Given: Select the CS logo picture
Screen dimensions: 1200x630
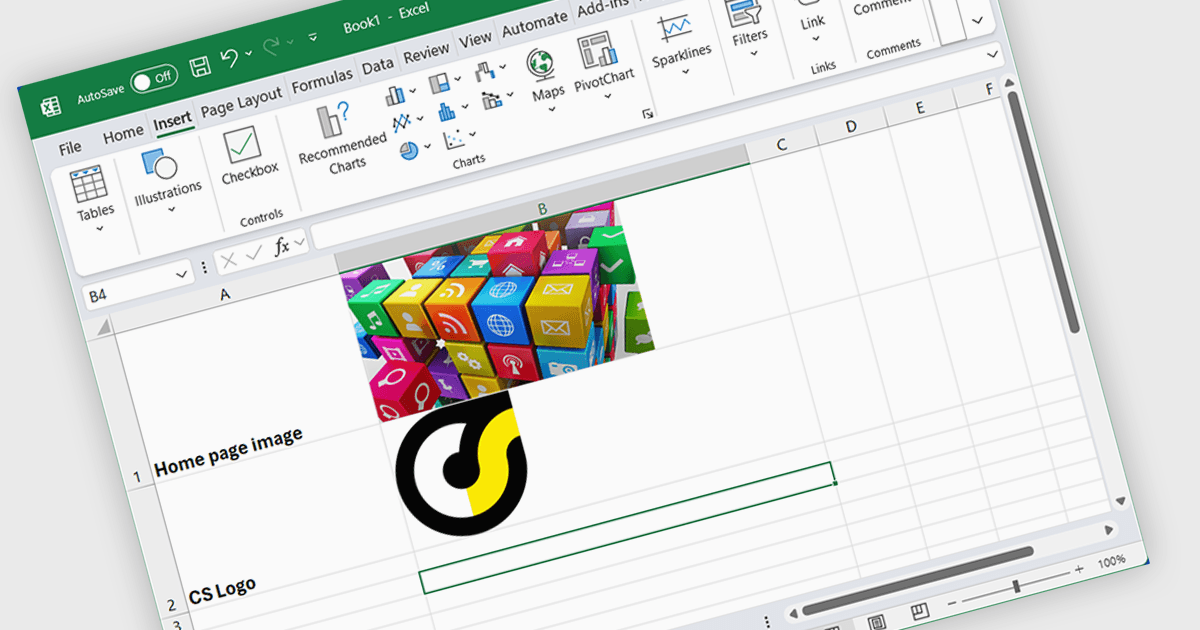Looking at the screenshot, I should [x=460, y=463].
